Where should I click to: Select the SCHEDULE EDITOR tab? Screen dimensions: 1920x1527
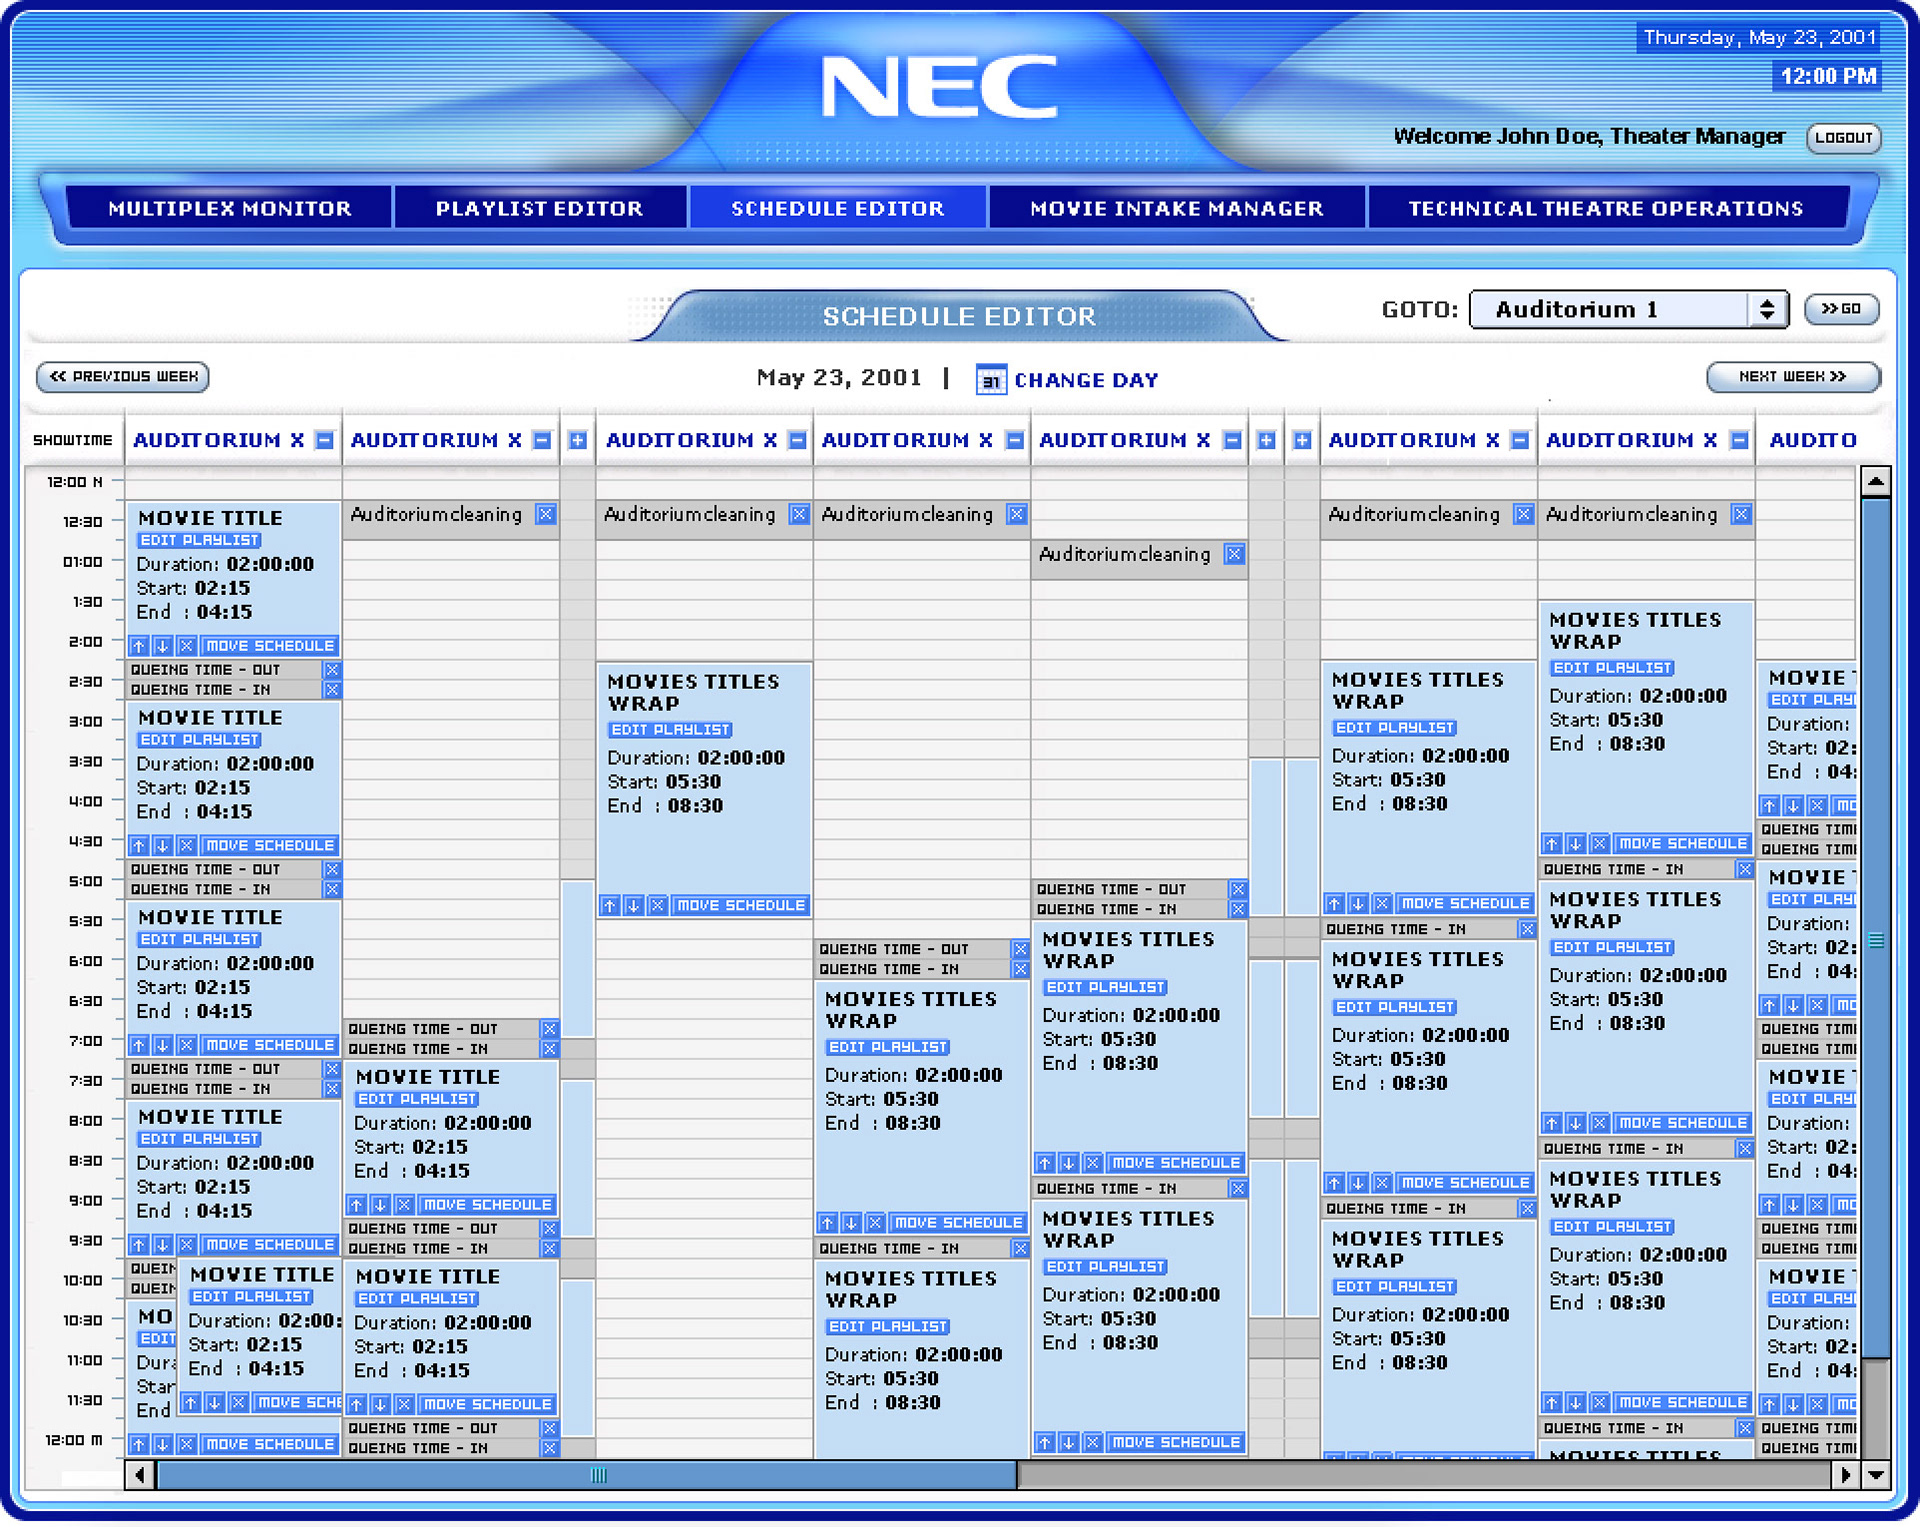[x=838, y=208]
